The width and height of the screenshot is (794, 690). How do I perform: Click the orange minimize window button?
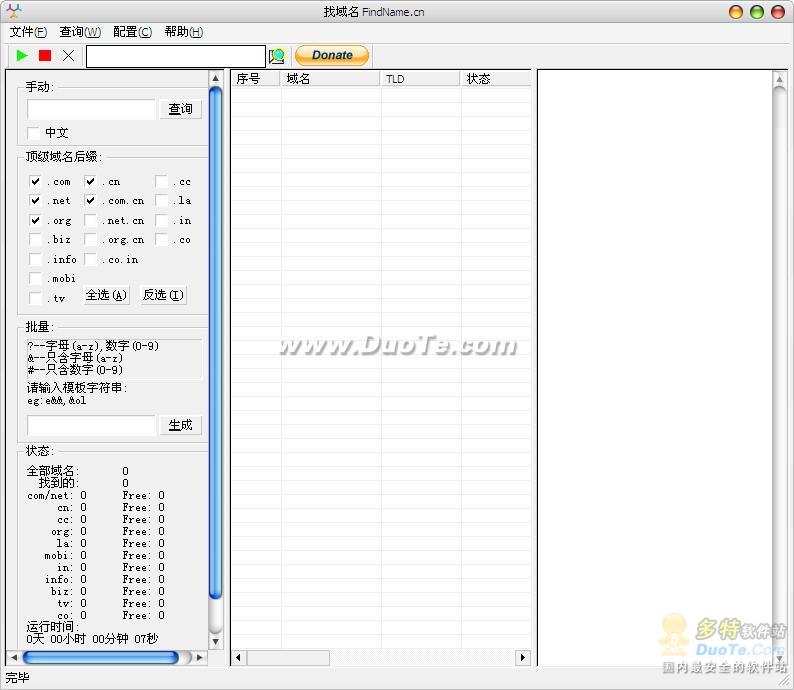(736, 12)
